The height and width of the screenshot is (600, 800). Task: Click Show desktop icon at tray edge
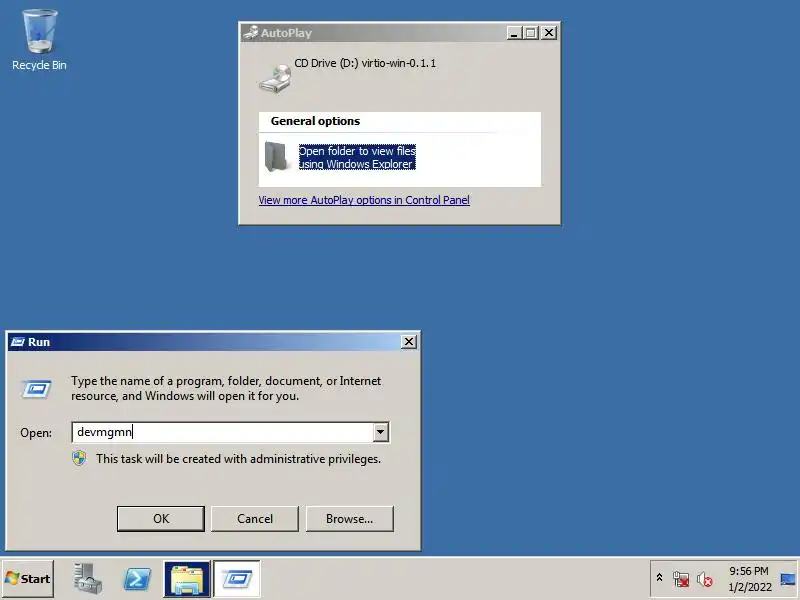click(x=788, y=579)
